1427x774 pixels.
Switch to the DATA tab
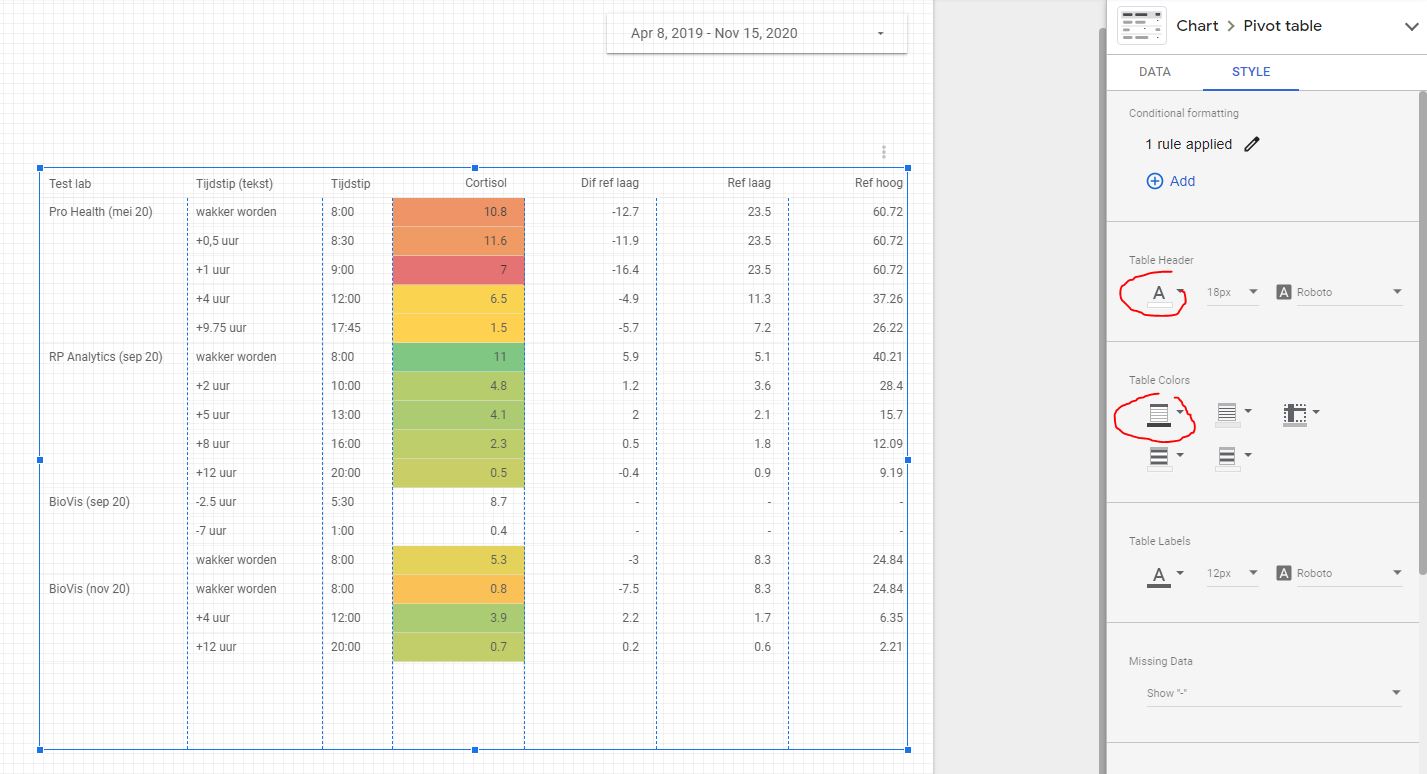1154,71
